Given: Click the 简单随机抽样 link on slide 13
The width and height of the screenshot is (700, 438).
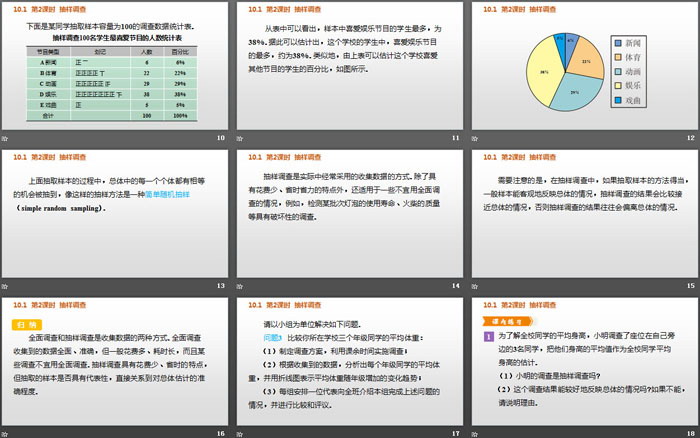Looking at the screenshot, I should 179,196.
